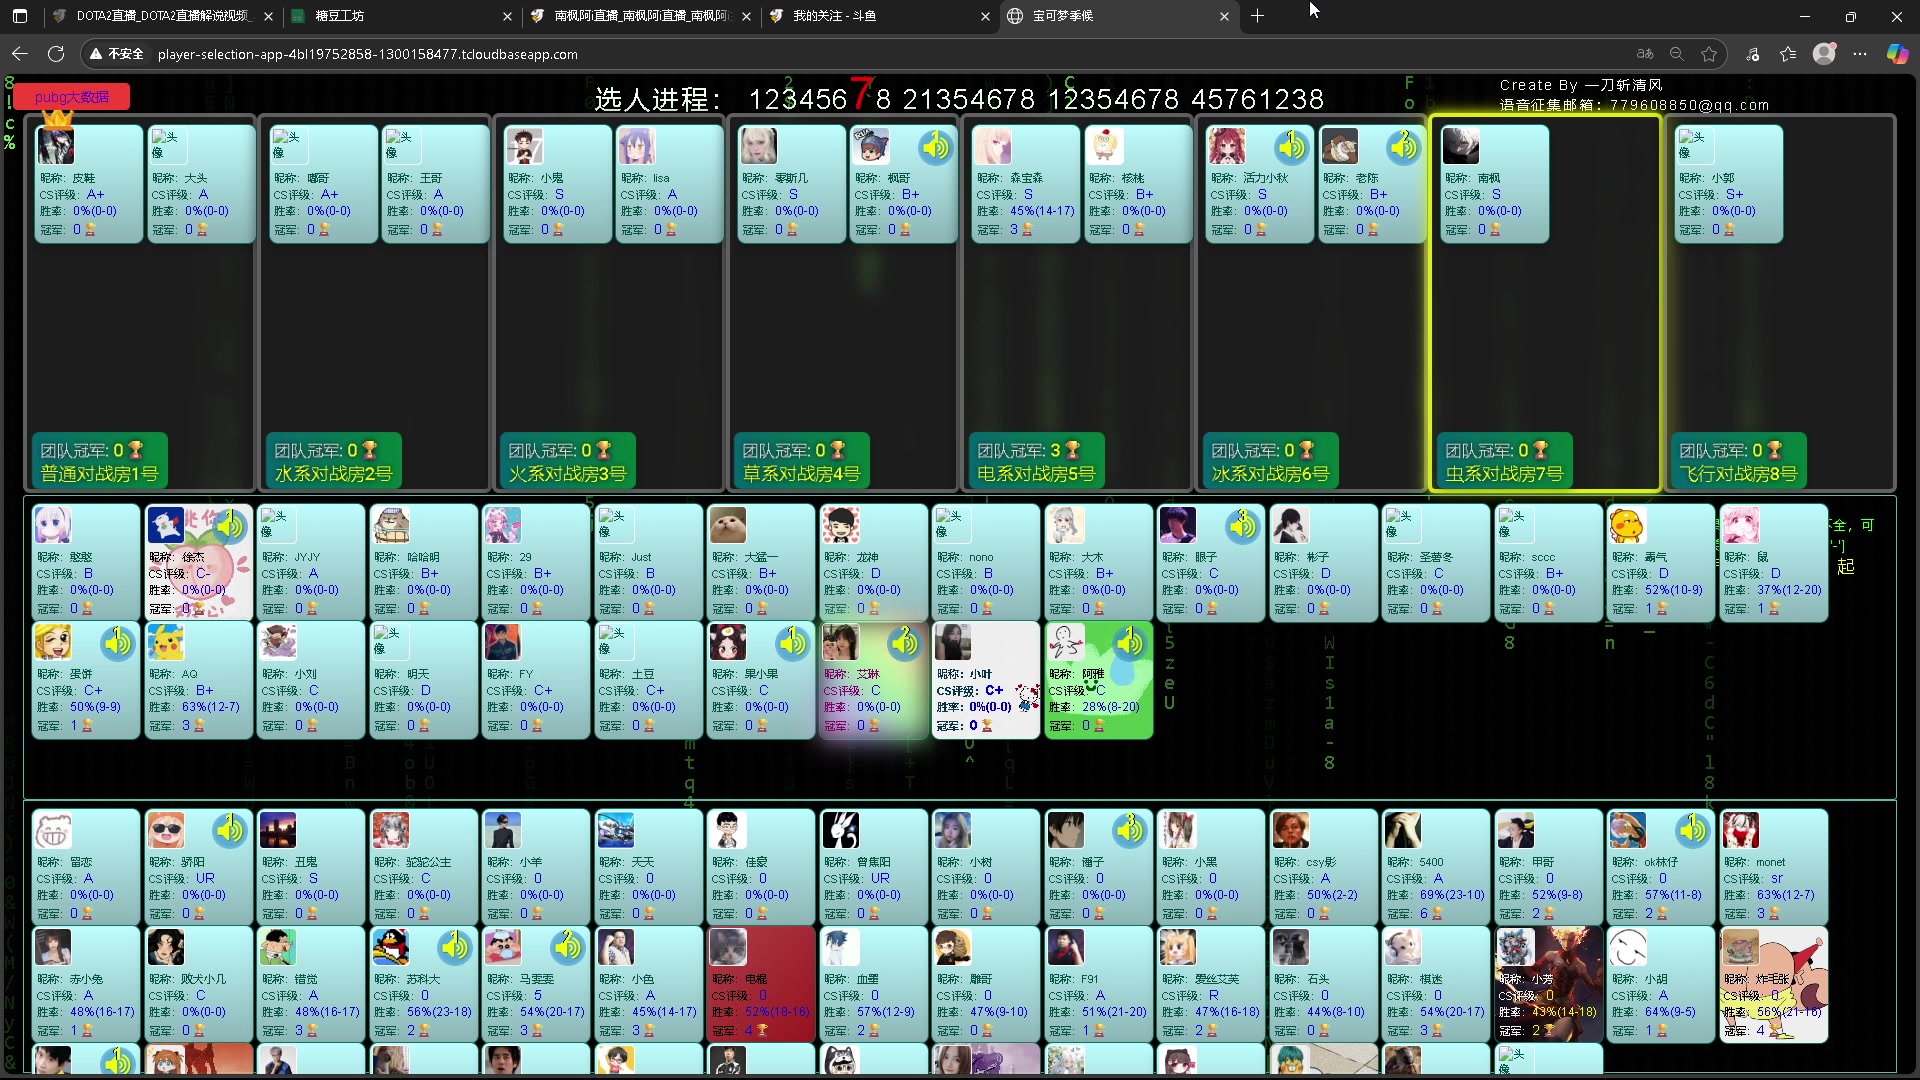Select the player card for csy影
The width and height of the screenshot is (1920, 1080).
click(x=1323, y=867)
